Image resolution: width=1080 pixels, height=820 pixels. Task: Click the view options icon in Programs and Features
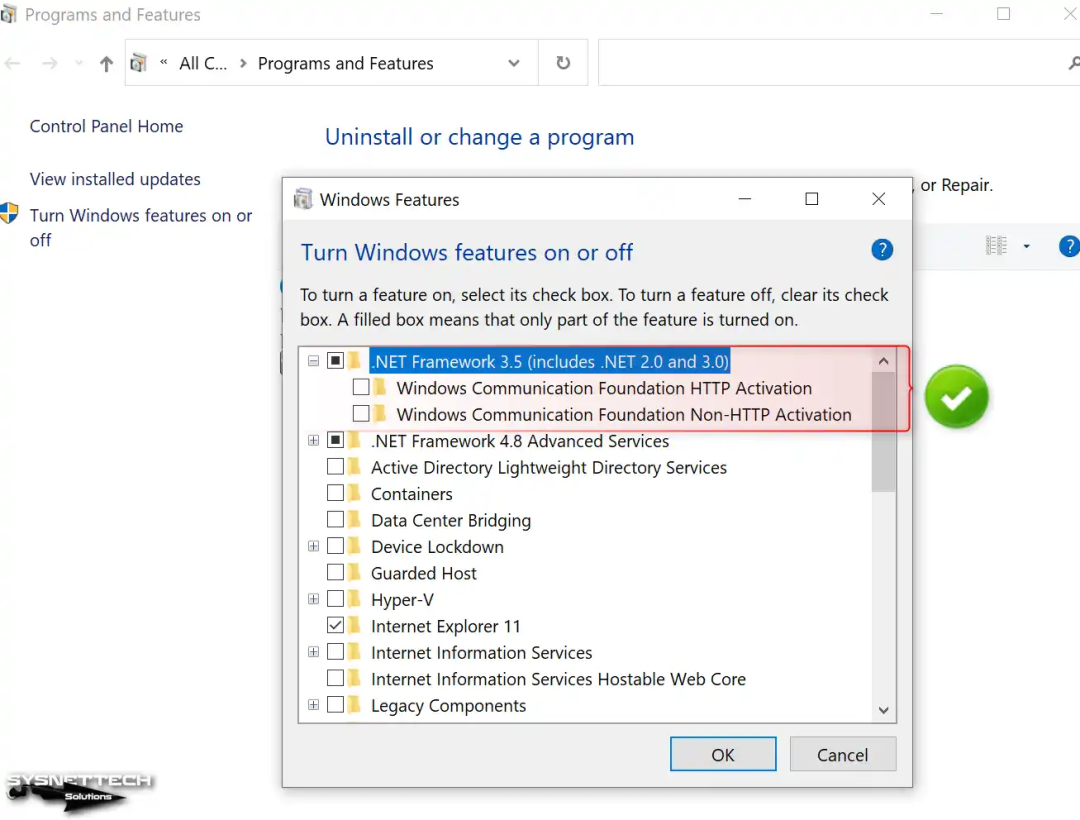click(x=996, y=245)
